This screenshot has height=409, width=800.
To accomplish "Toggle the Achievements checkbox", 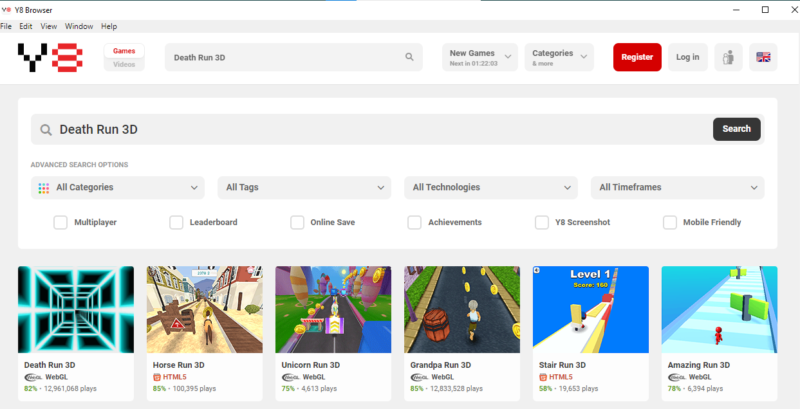I will click(x=414, y=222).
